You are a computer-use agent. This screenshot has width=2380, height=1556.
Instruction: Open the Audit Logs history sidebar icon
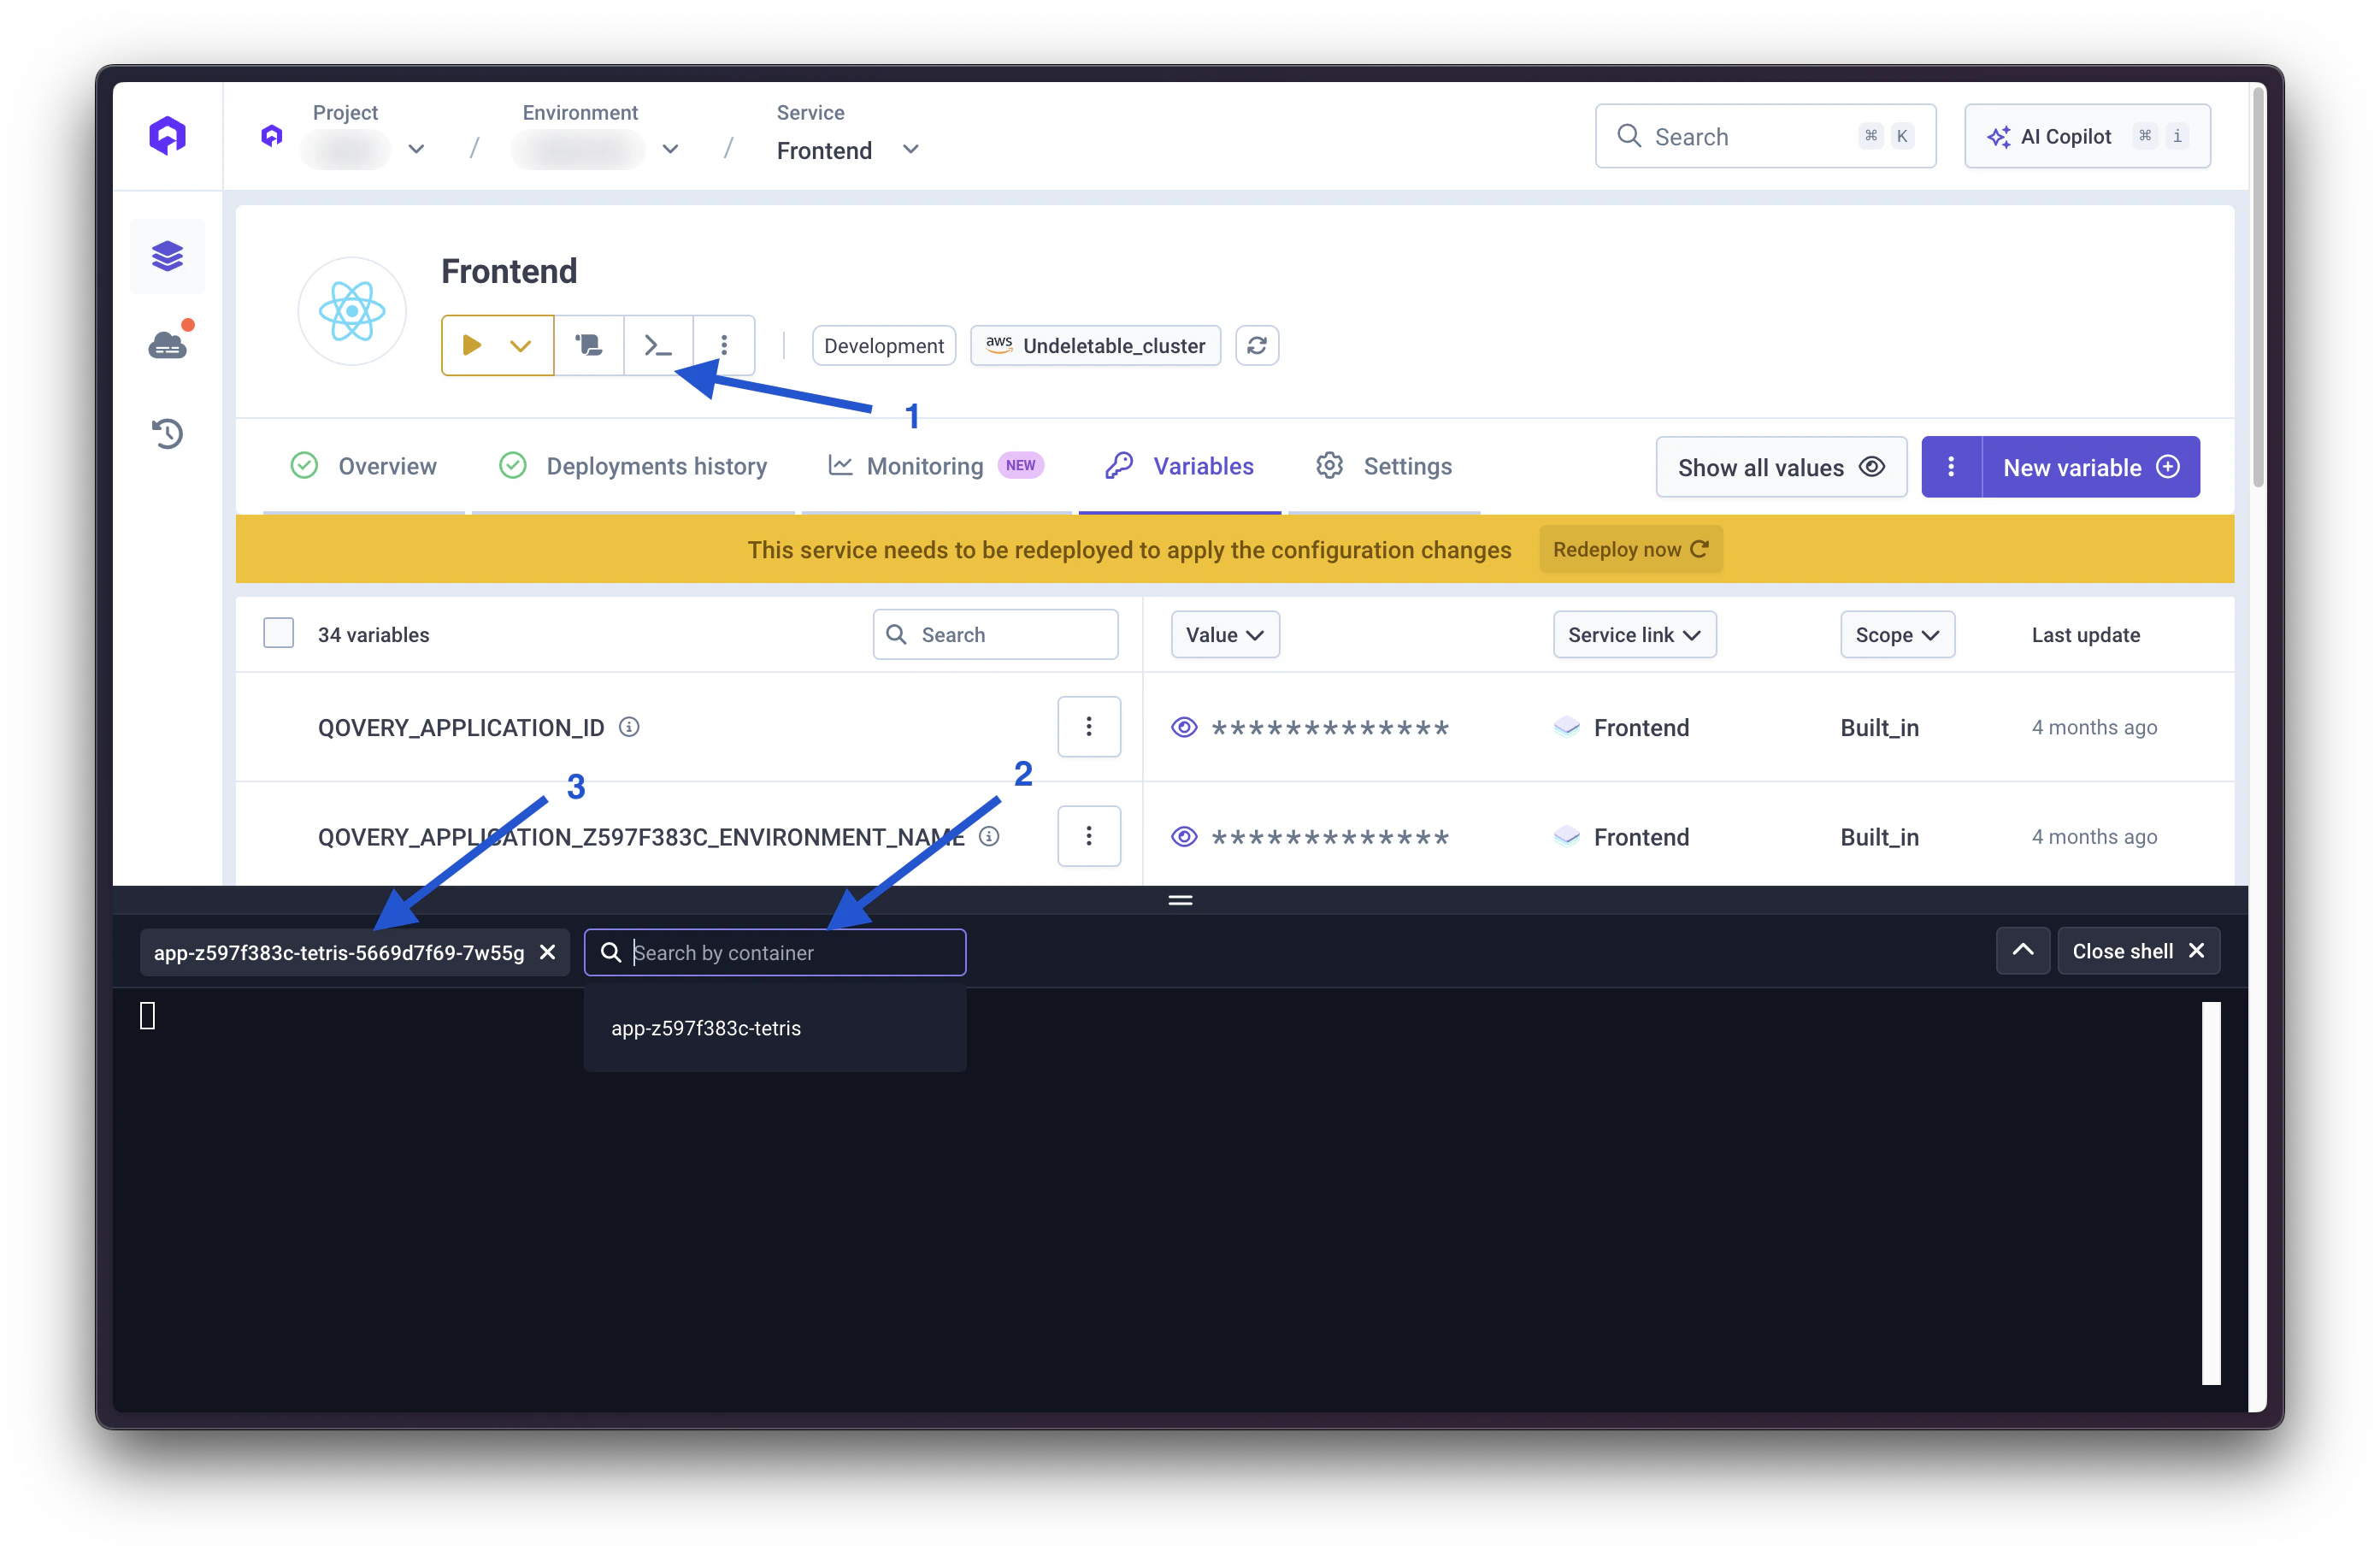click(167, 433)
